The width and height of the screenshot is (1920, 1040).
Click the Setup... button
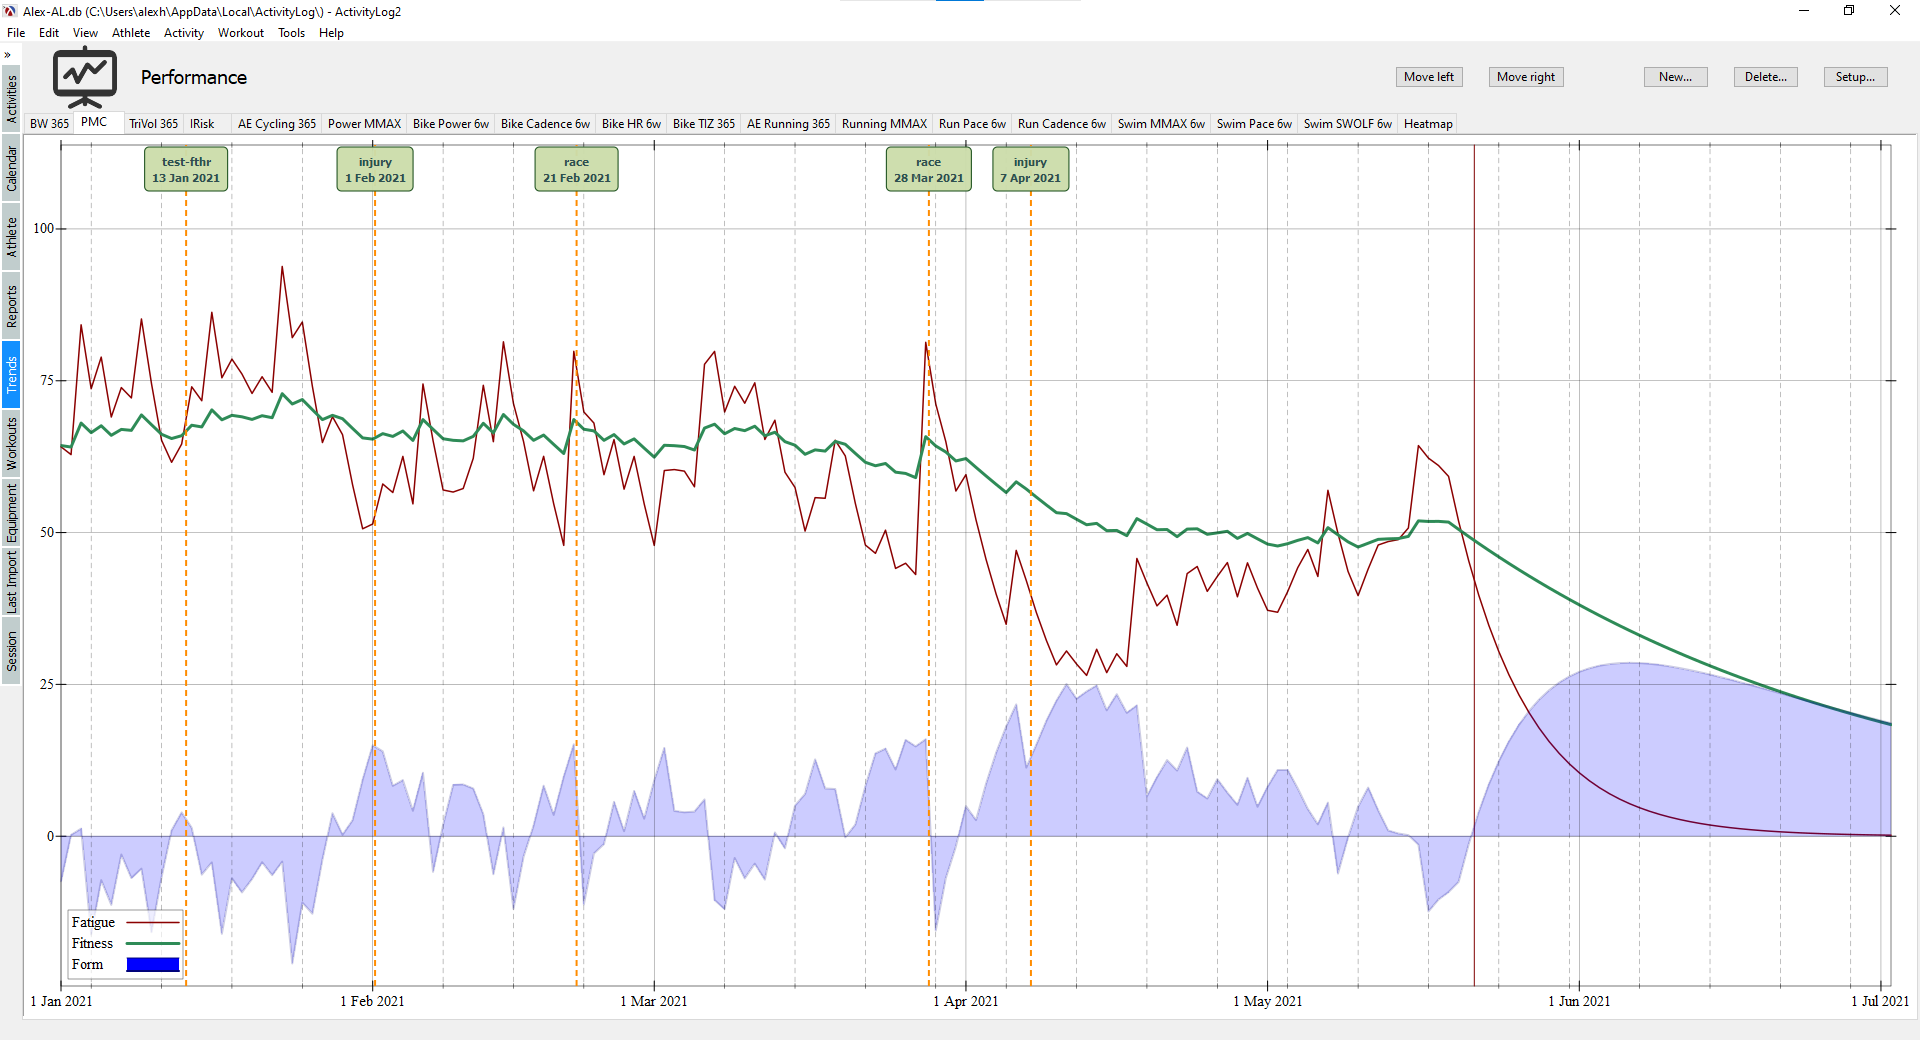(x=1855, y=77)
